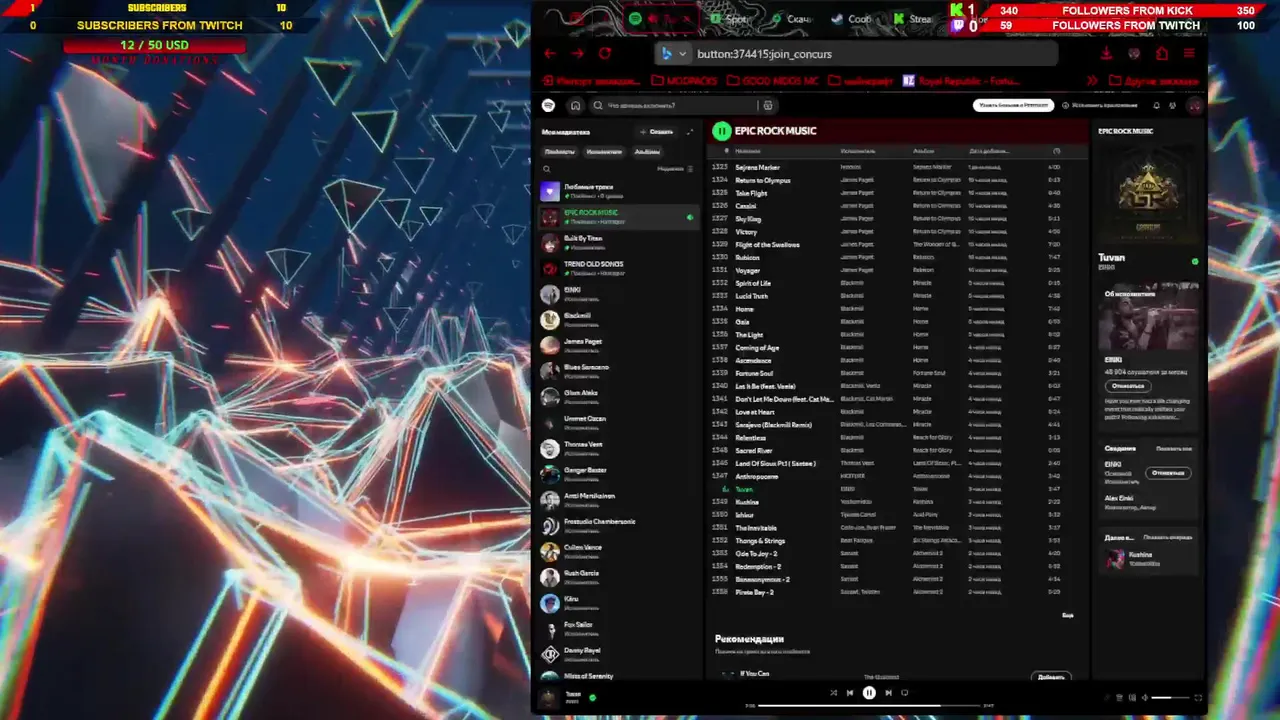Image resolution: width=1280 pixels, height=720 pixels.
Task: Enter fullscreen with player bar icon
Action: pos(1198,698)
